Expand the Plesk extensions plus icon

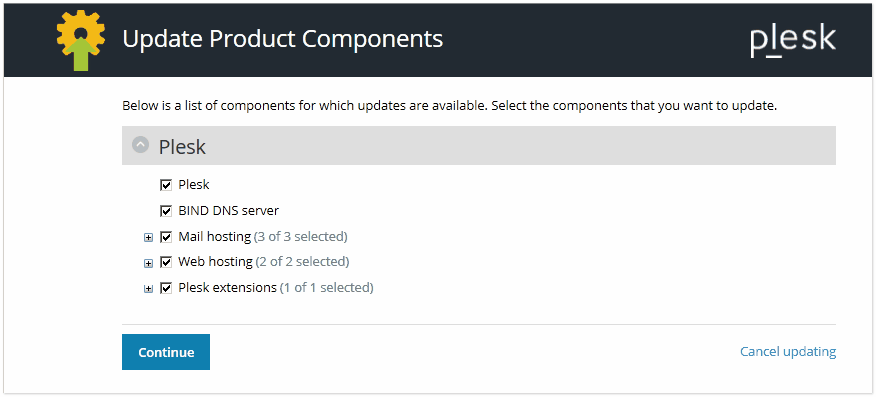click(x=148, y=289)
